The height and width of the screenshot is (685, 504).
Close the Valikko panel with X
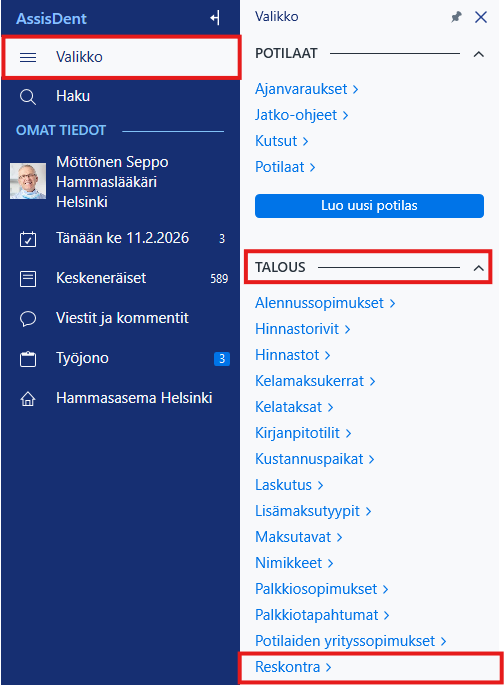[481, 17]
